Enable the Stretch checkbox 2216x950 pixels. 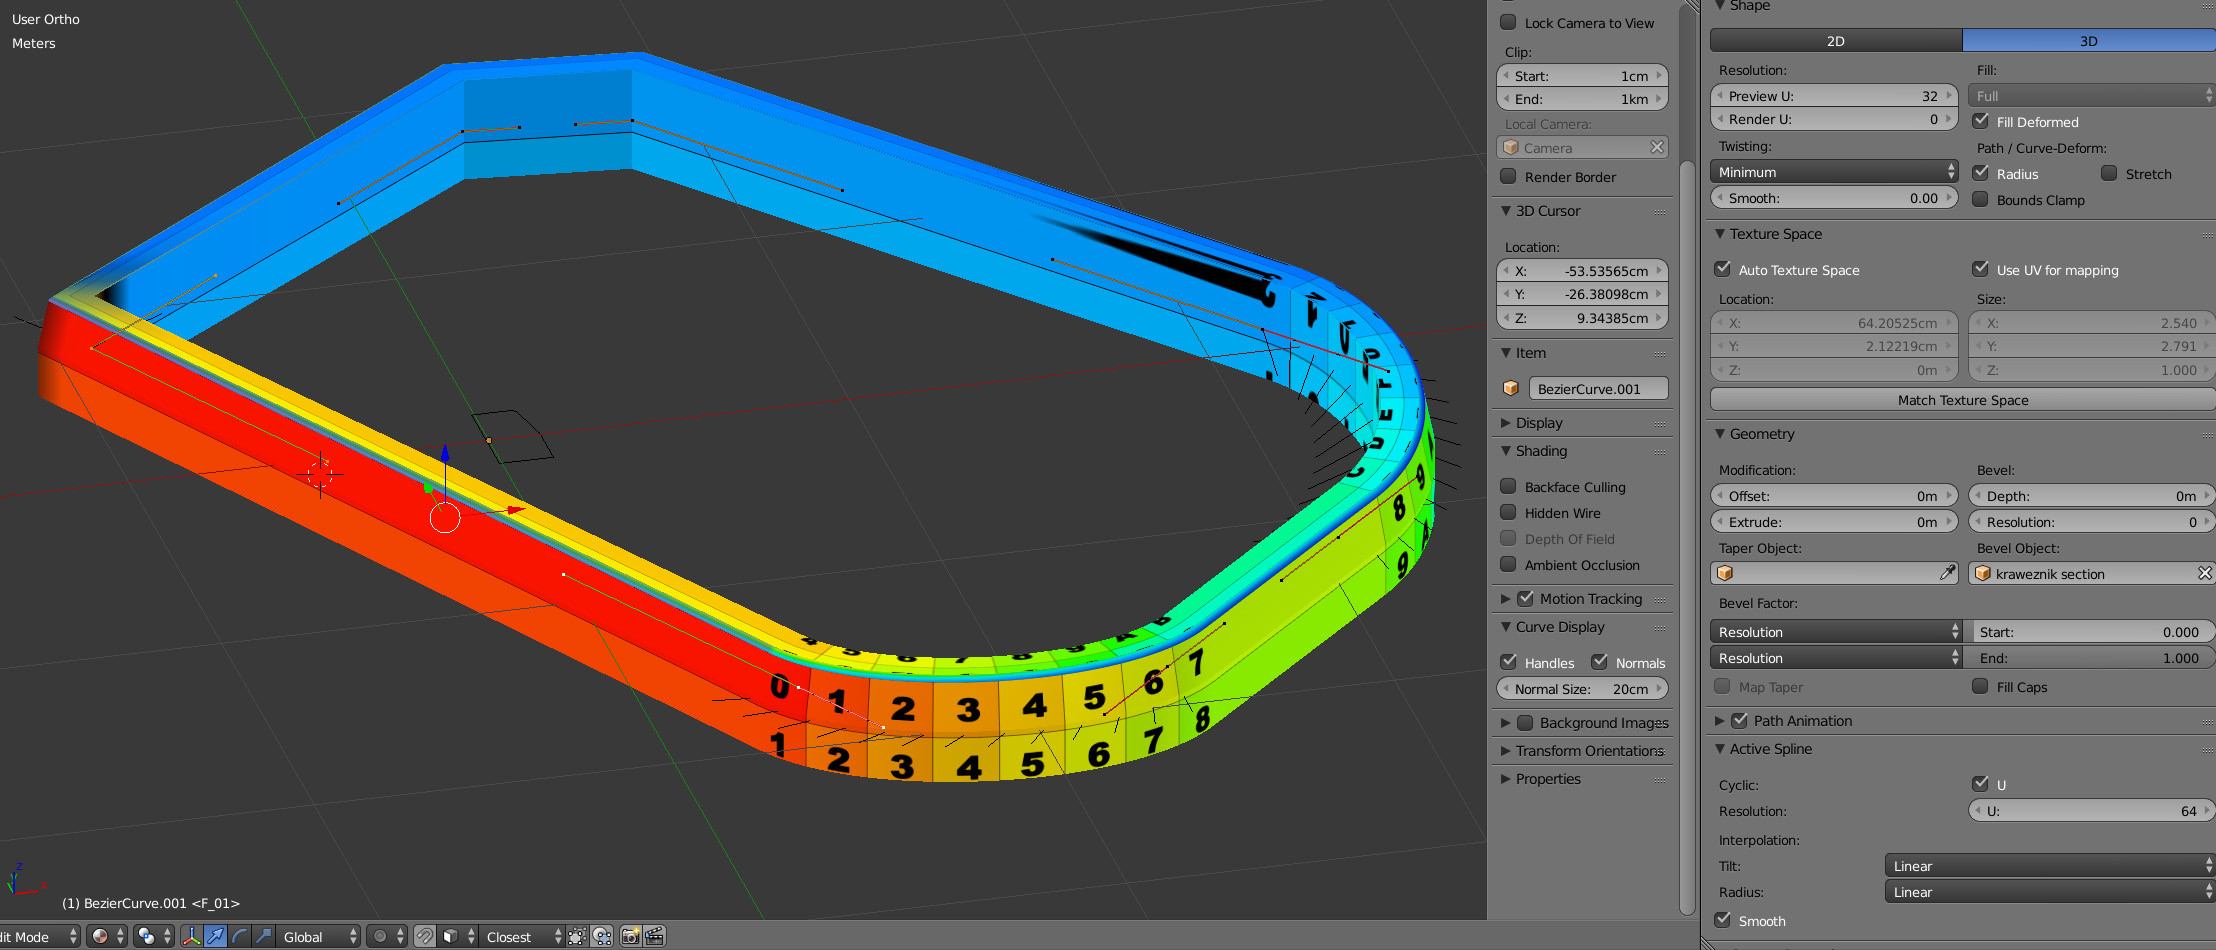point(2109,173)
